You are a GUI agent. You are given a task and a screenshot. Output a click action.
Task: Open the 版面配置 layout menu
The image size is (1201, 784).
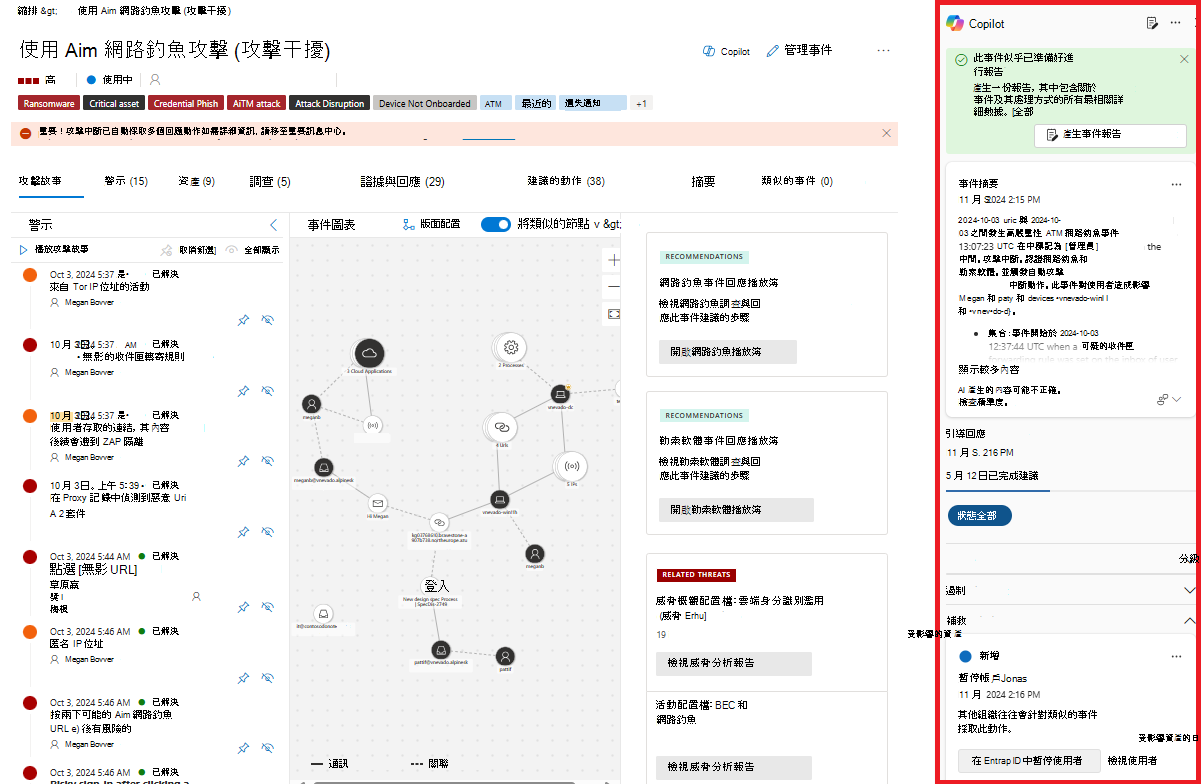tap(431, 224)
